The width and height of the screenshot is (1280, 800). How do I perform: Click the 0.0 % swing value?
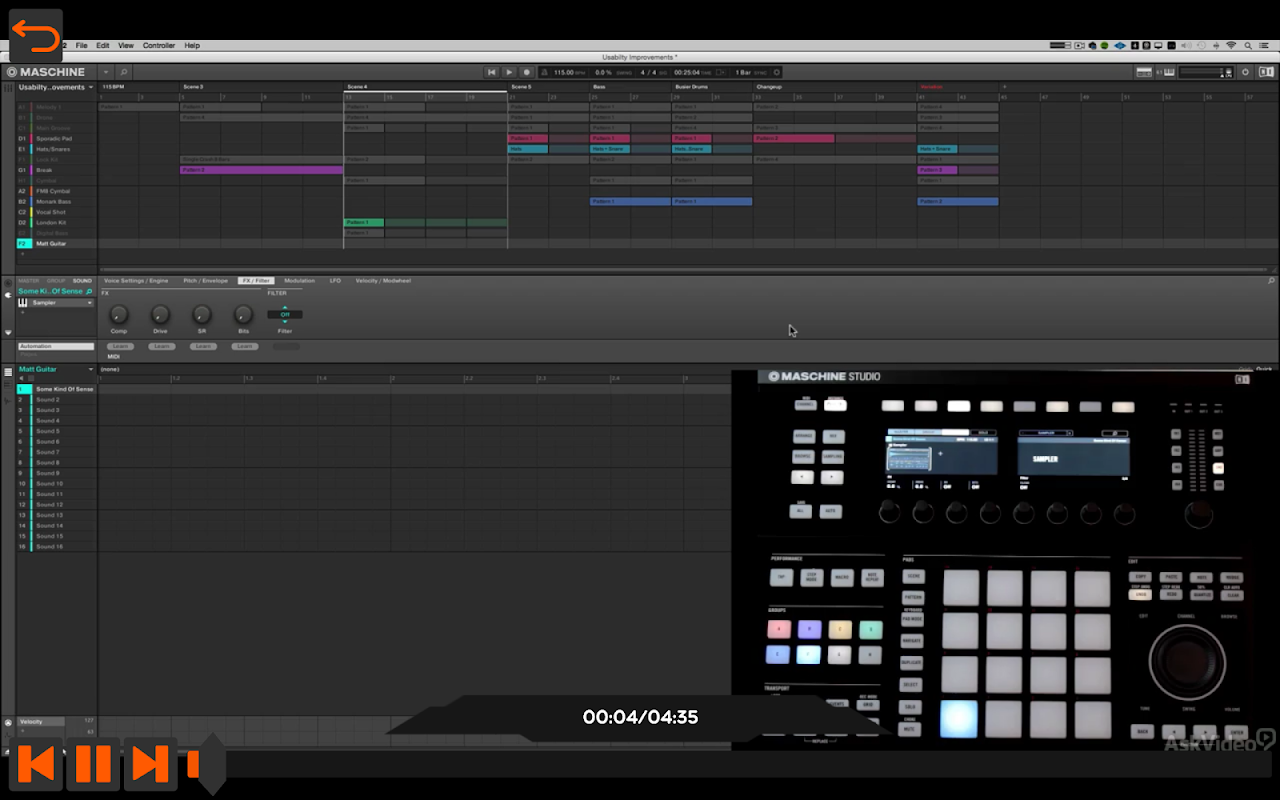point(604,72)
